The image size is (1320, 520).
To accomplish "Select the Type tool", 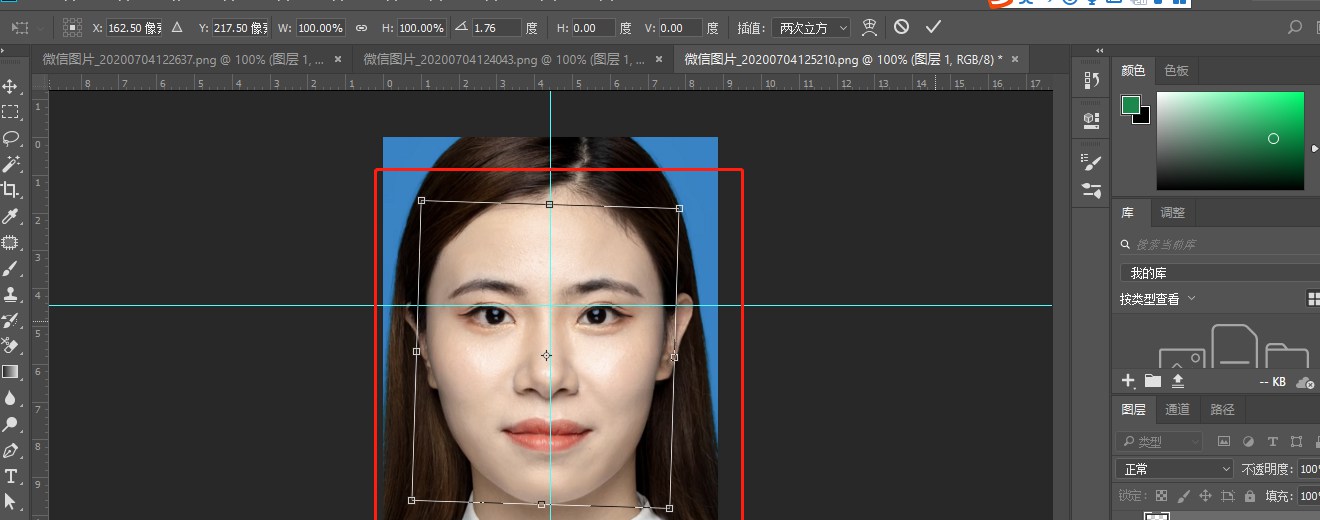I will (x=11, y=476).
